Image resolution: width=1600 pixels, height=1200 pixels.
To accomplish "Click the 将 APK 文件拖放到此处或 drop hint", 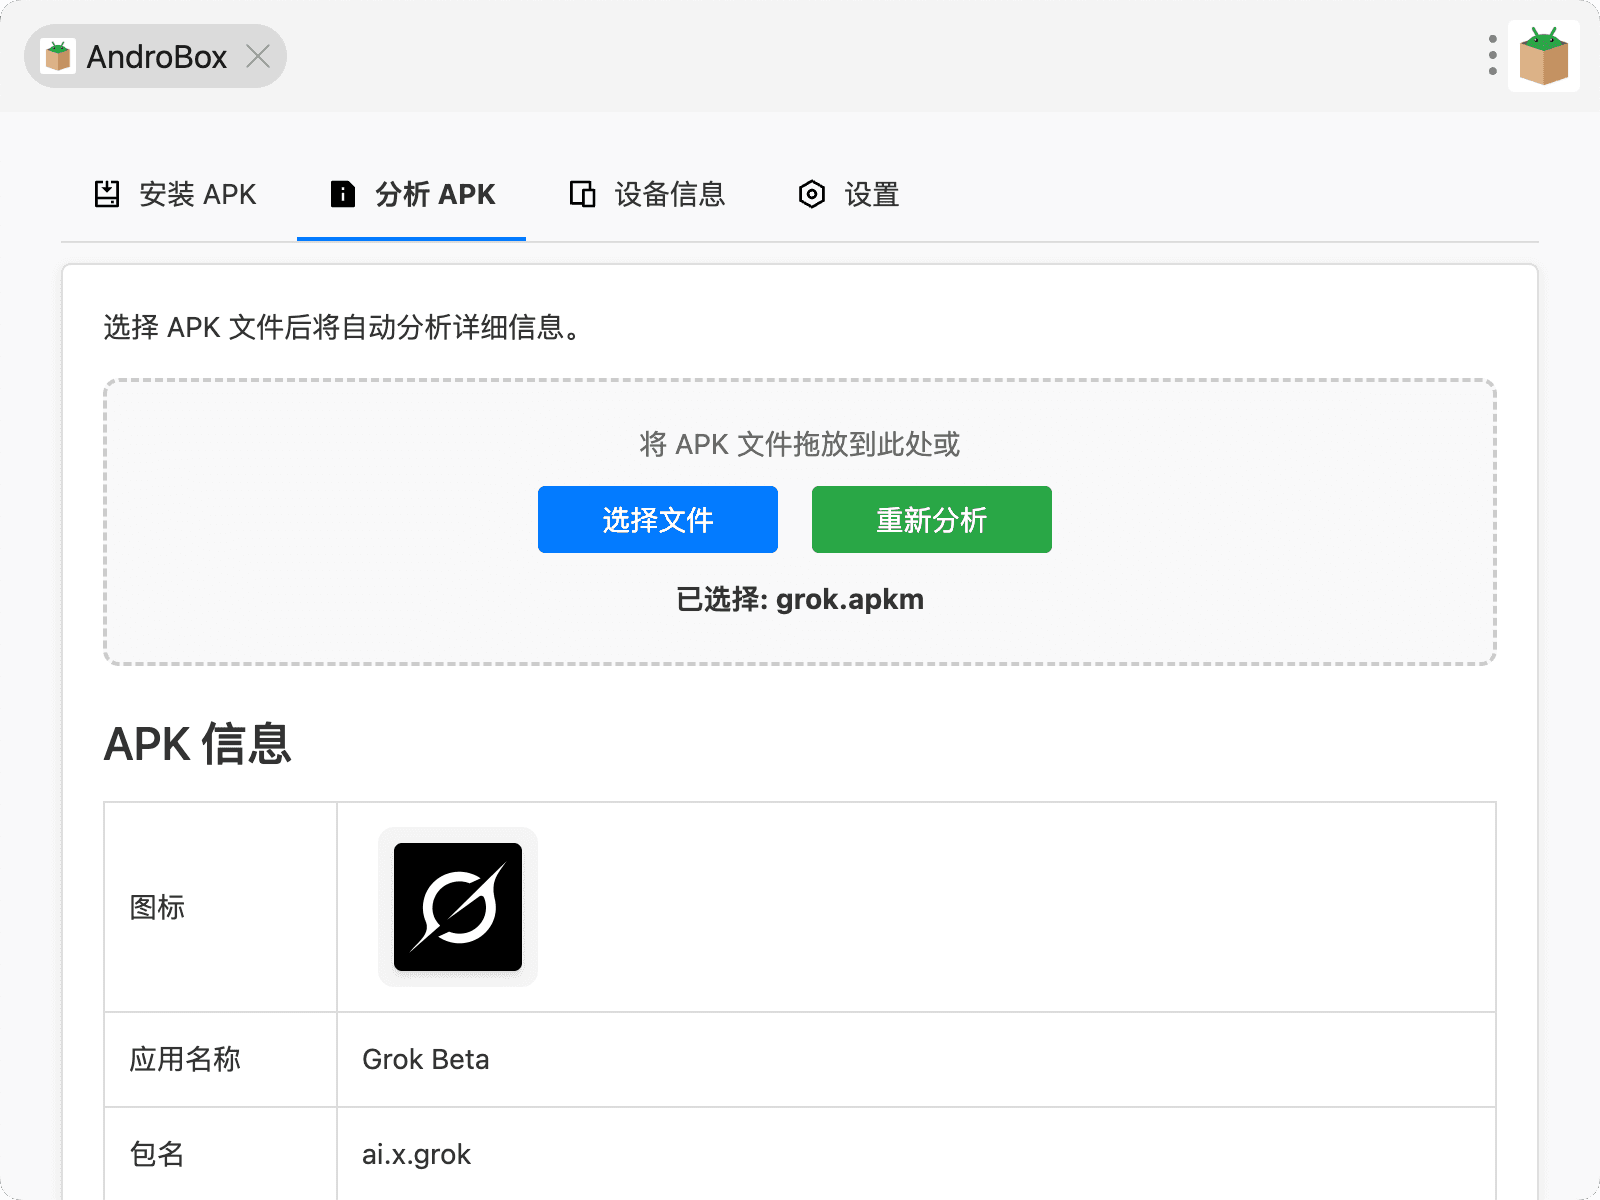I will pyautogui.click(x=800, y=444).
